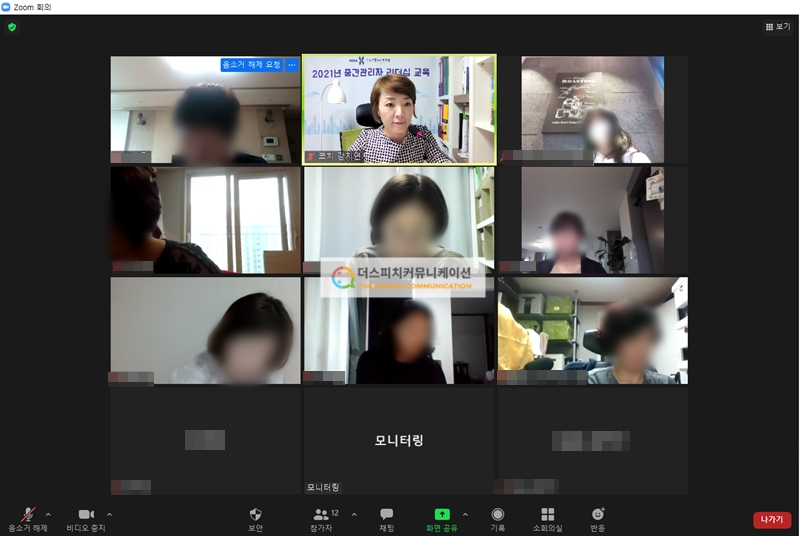This screenshot has height=536, width=800.
Task: Click the Ask to Unmute (음소거 해제 요청) button
Action: [251, 65]
